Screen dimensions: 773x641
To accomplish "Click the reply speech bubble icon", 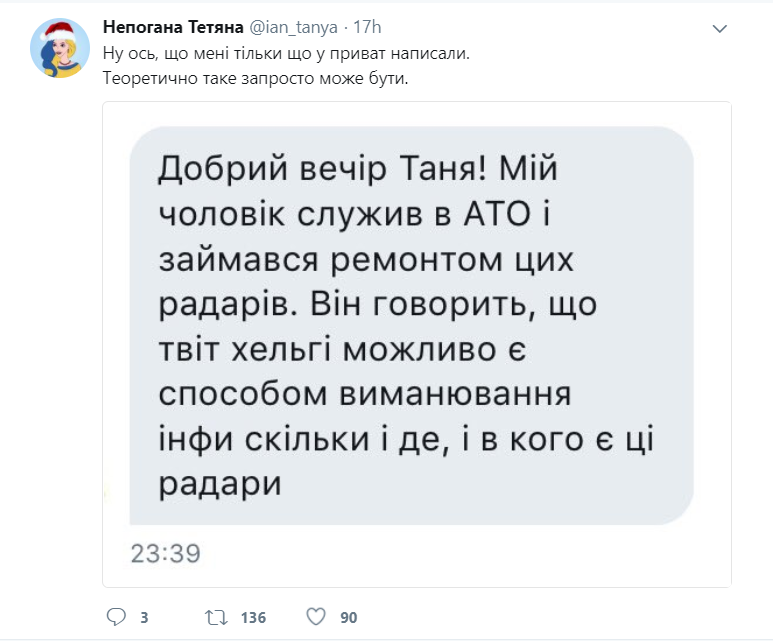I will (x=116, y=617).
